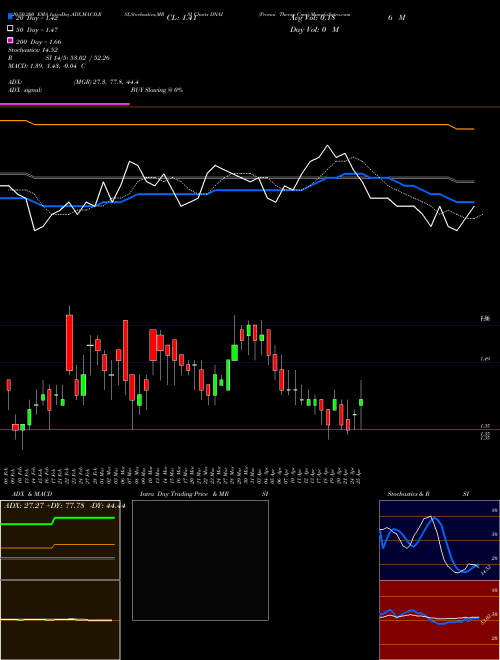Select the '50 Day = 1.47' legend text
This screenshot has width=500, height=660.
(x=37, y=30)
